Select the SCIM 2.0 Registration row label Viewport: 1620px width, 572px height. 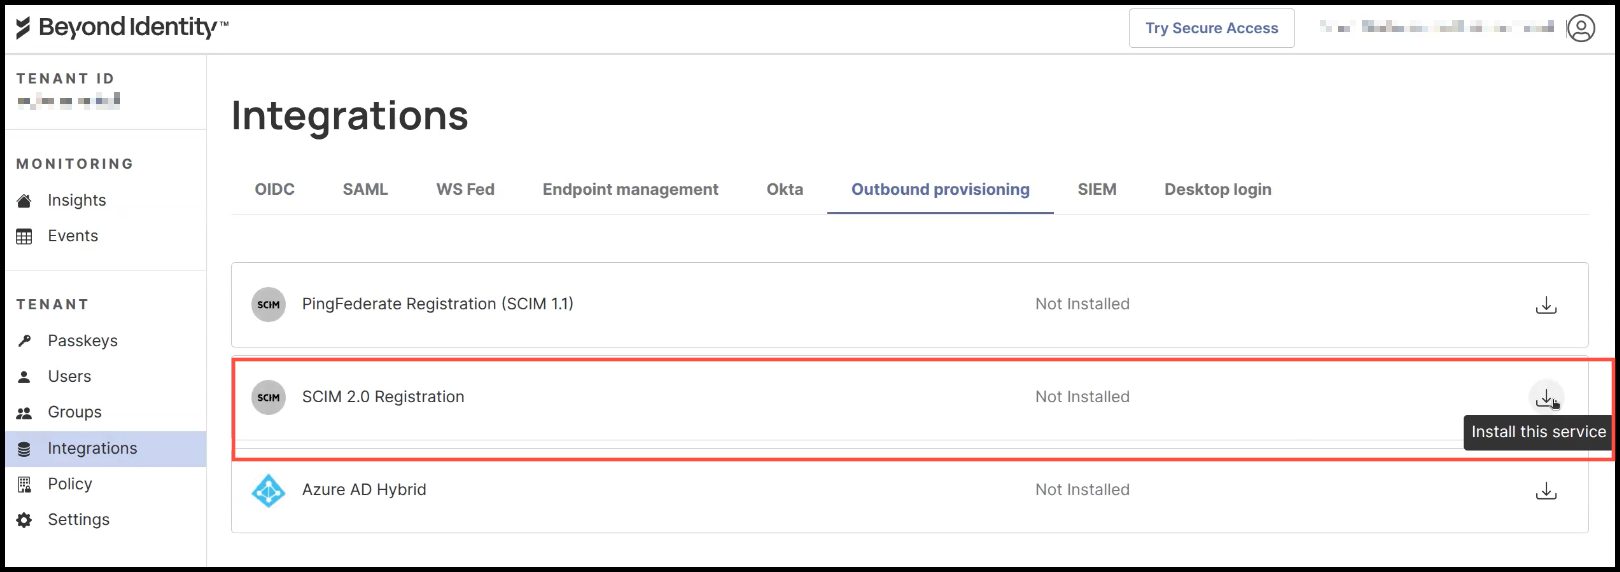tap(383, 397)
